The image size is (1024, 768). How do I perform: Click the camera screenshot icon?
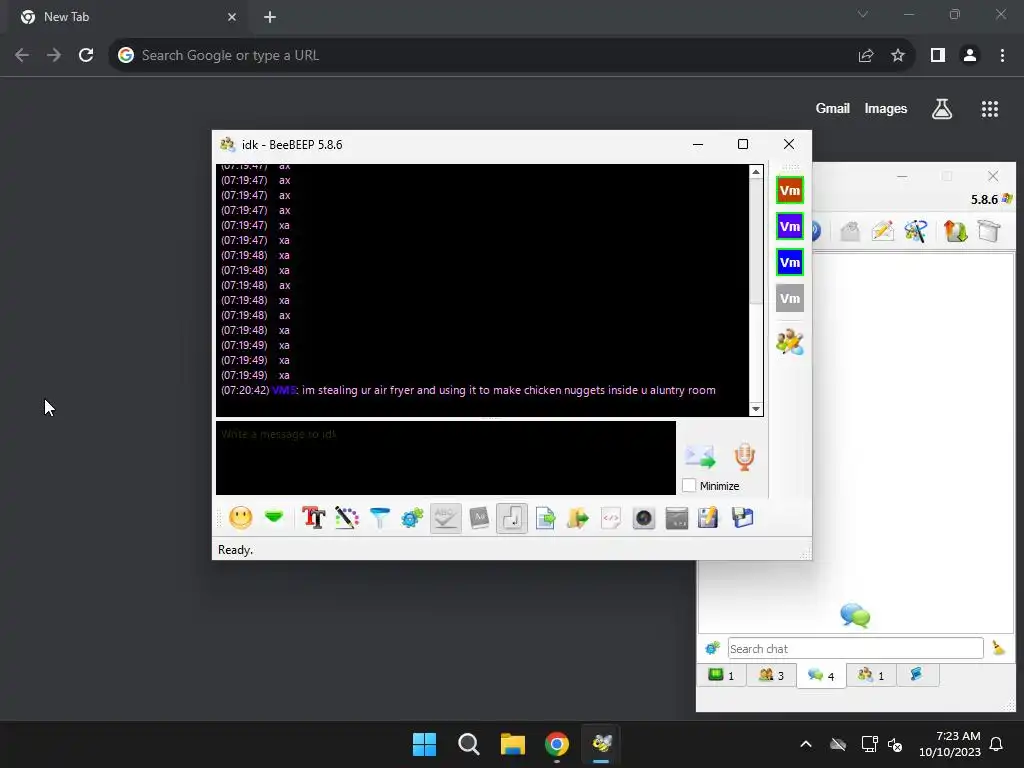point(644,518)
